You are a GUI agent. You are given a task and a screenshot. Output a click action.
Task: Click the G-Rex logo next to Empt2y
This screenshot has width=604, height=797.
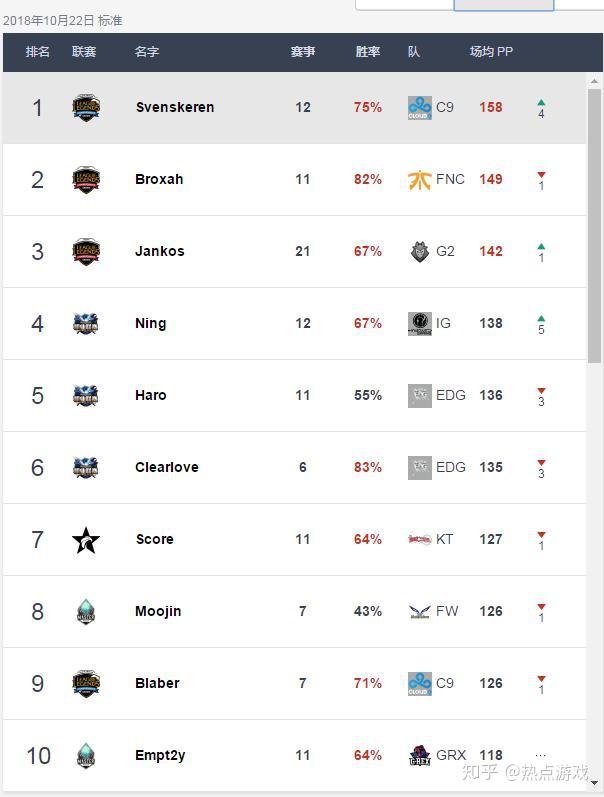click(x=419, y=755)
